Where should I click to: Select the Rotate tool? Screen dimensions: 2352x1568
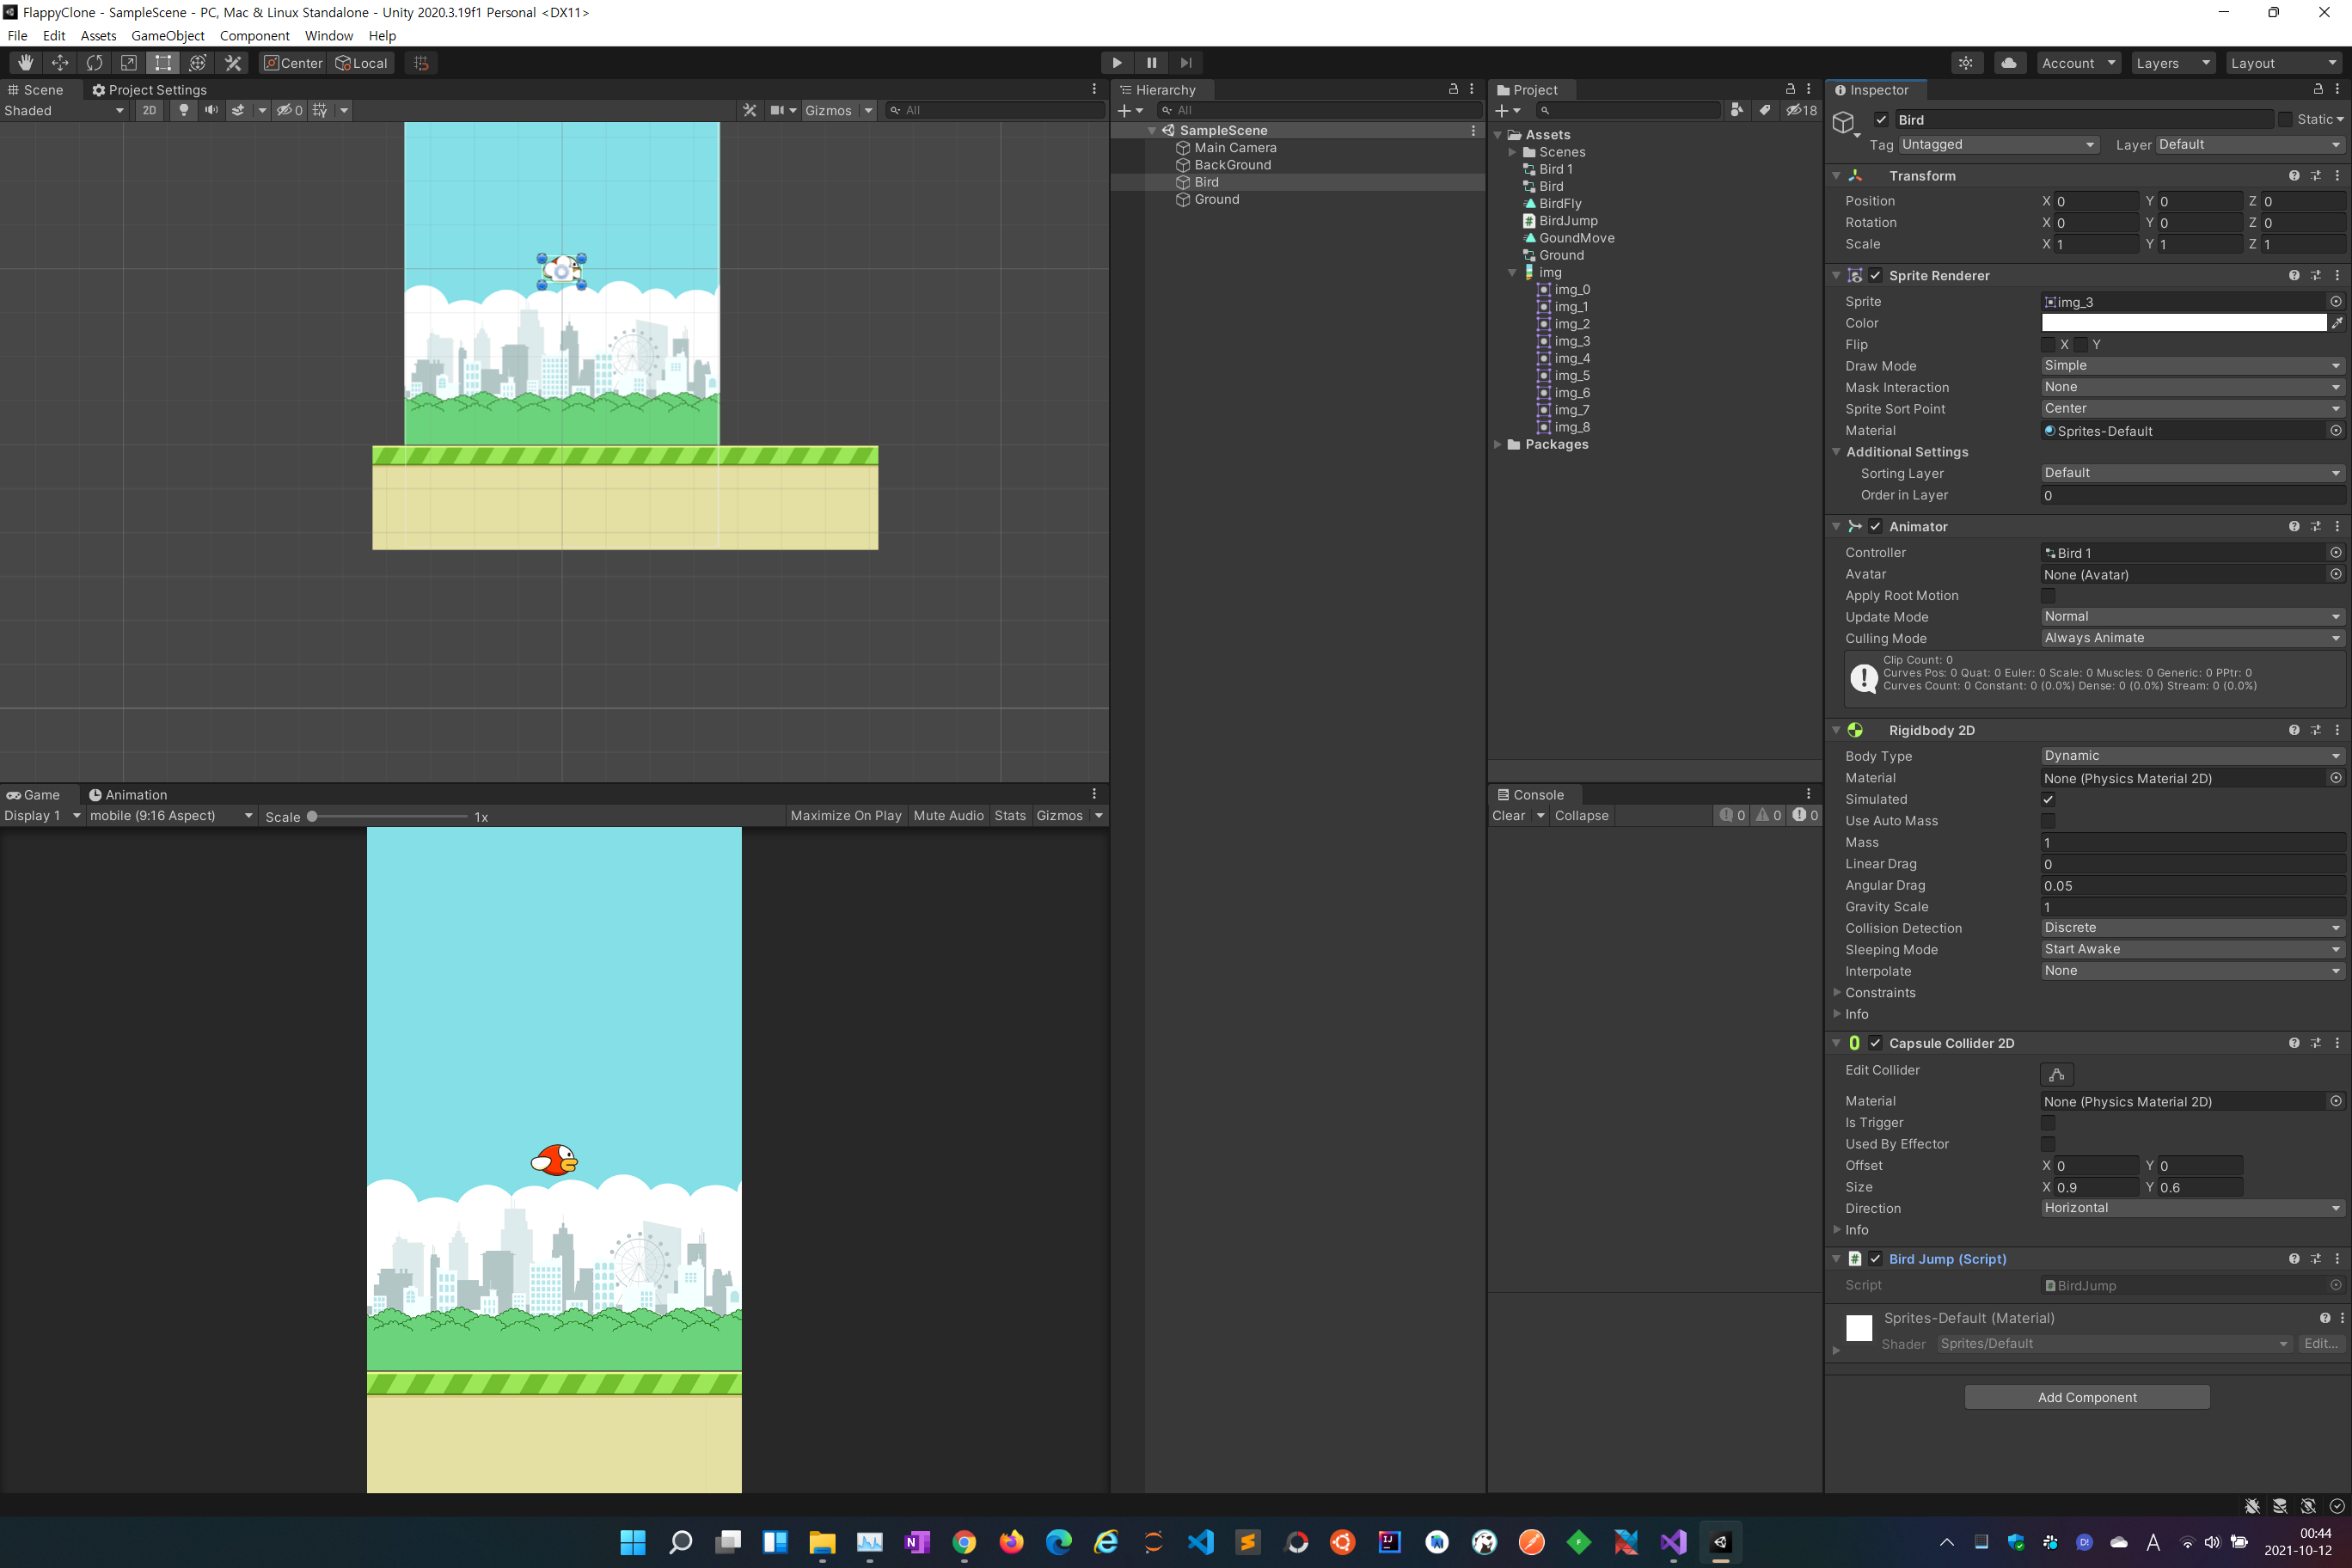(x=94, y=63)
